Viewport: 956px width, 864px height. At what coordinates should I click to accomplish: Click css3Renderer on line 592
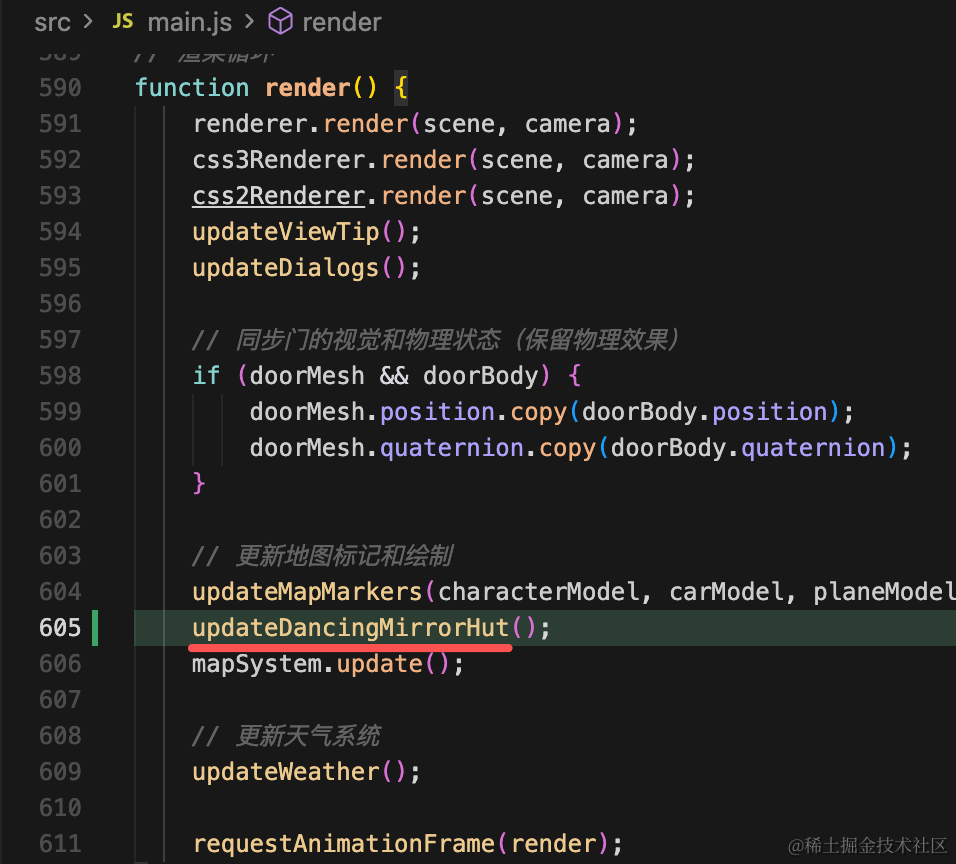(x=279, y=160)
